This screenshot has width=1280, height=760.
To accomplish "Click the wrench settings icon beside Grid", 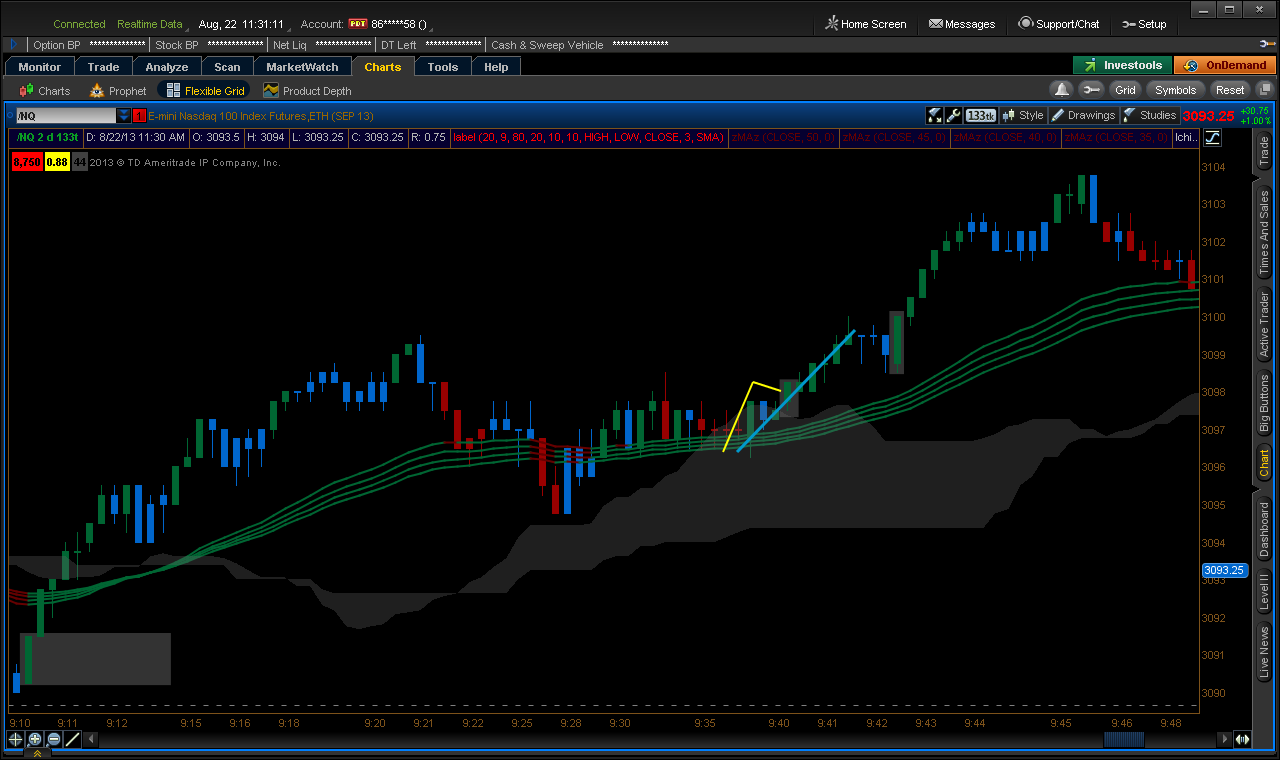I will 1092,90.
